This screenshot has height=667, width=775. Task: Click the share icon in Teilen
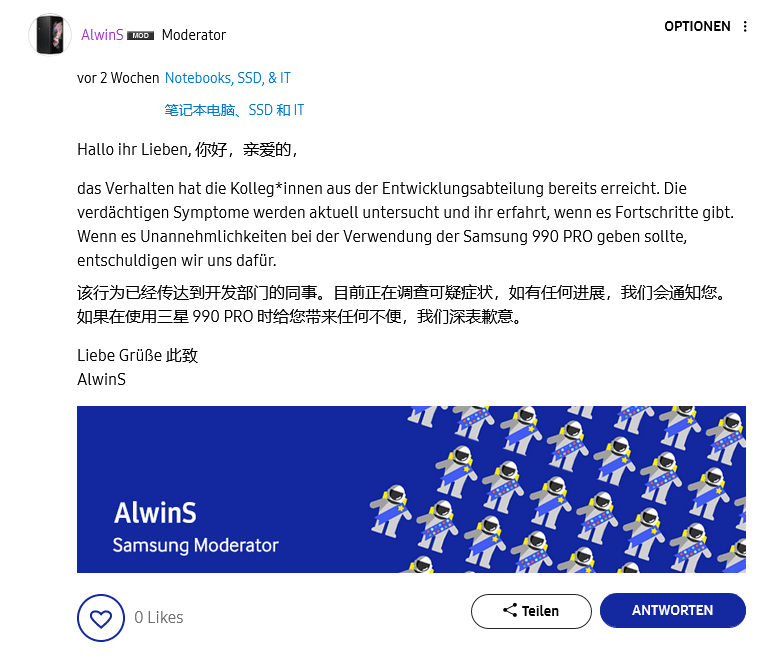coord(510,610)
